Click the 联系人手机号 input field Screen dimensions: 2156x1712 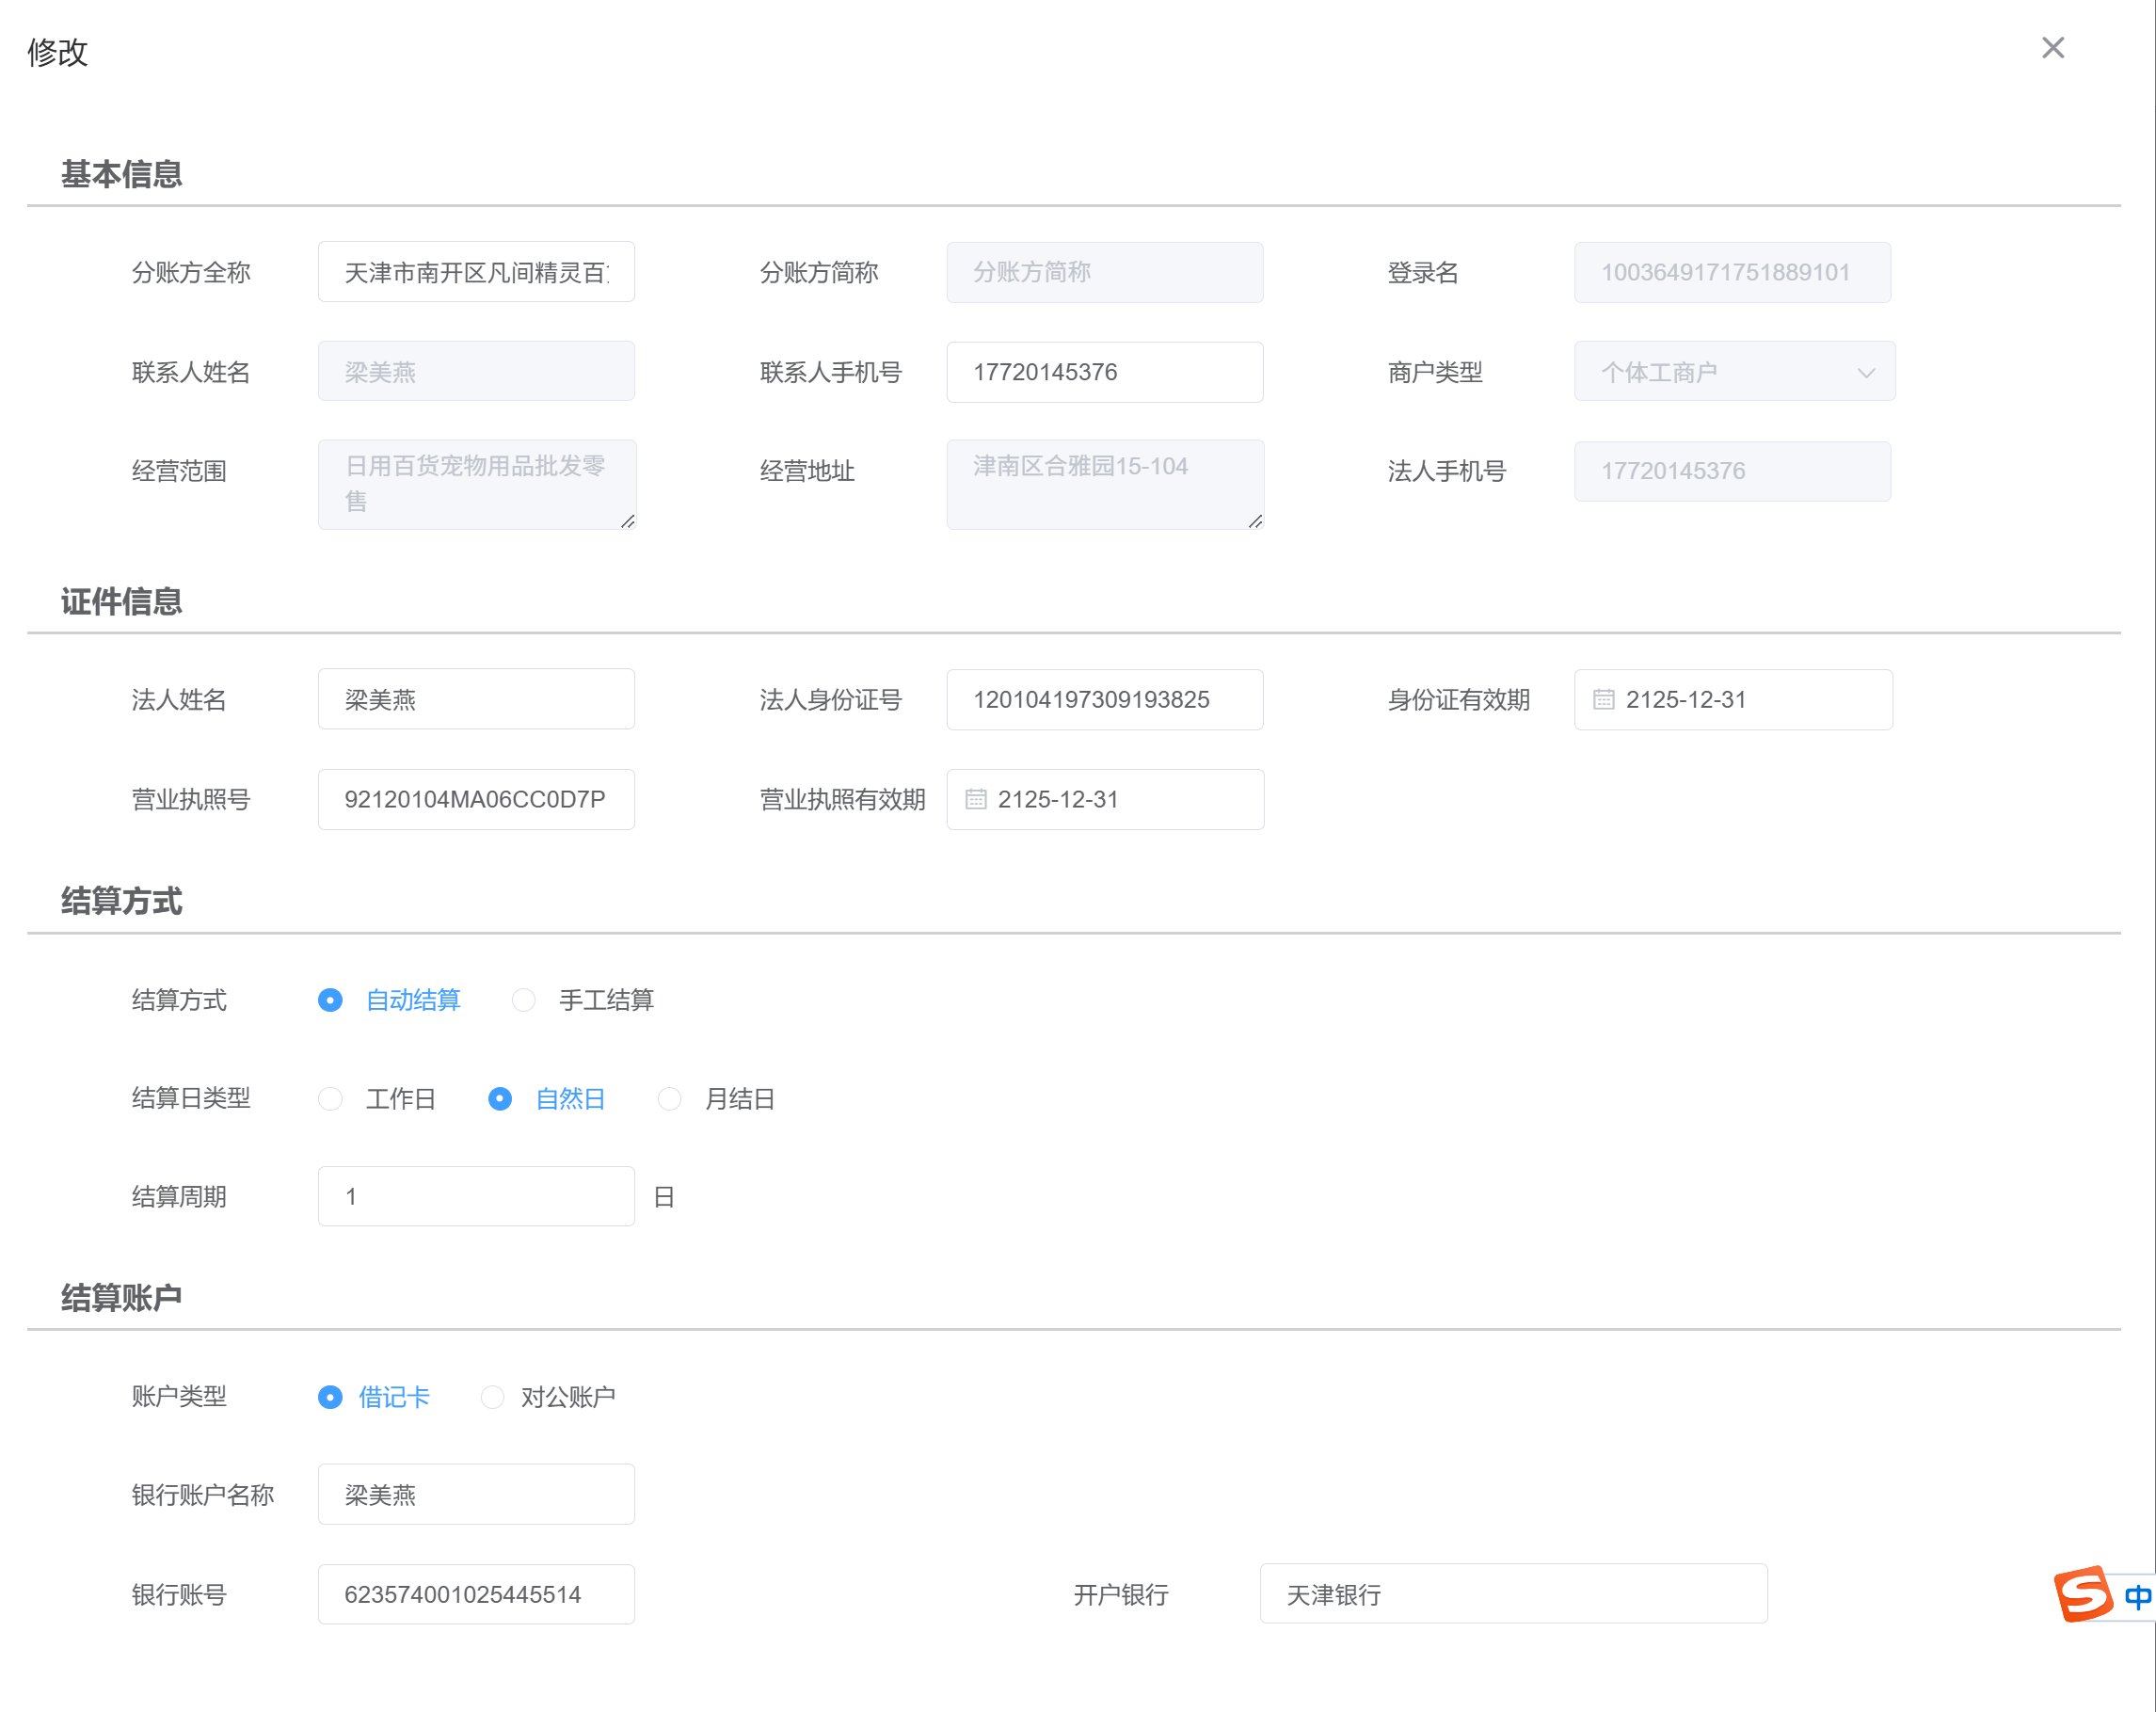click(x=1104, y=373)
